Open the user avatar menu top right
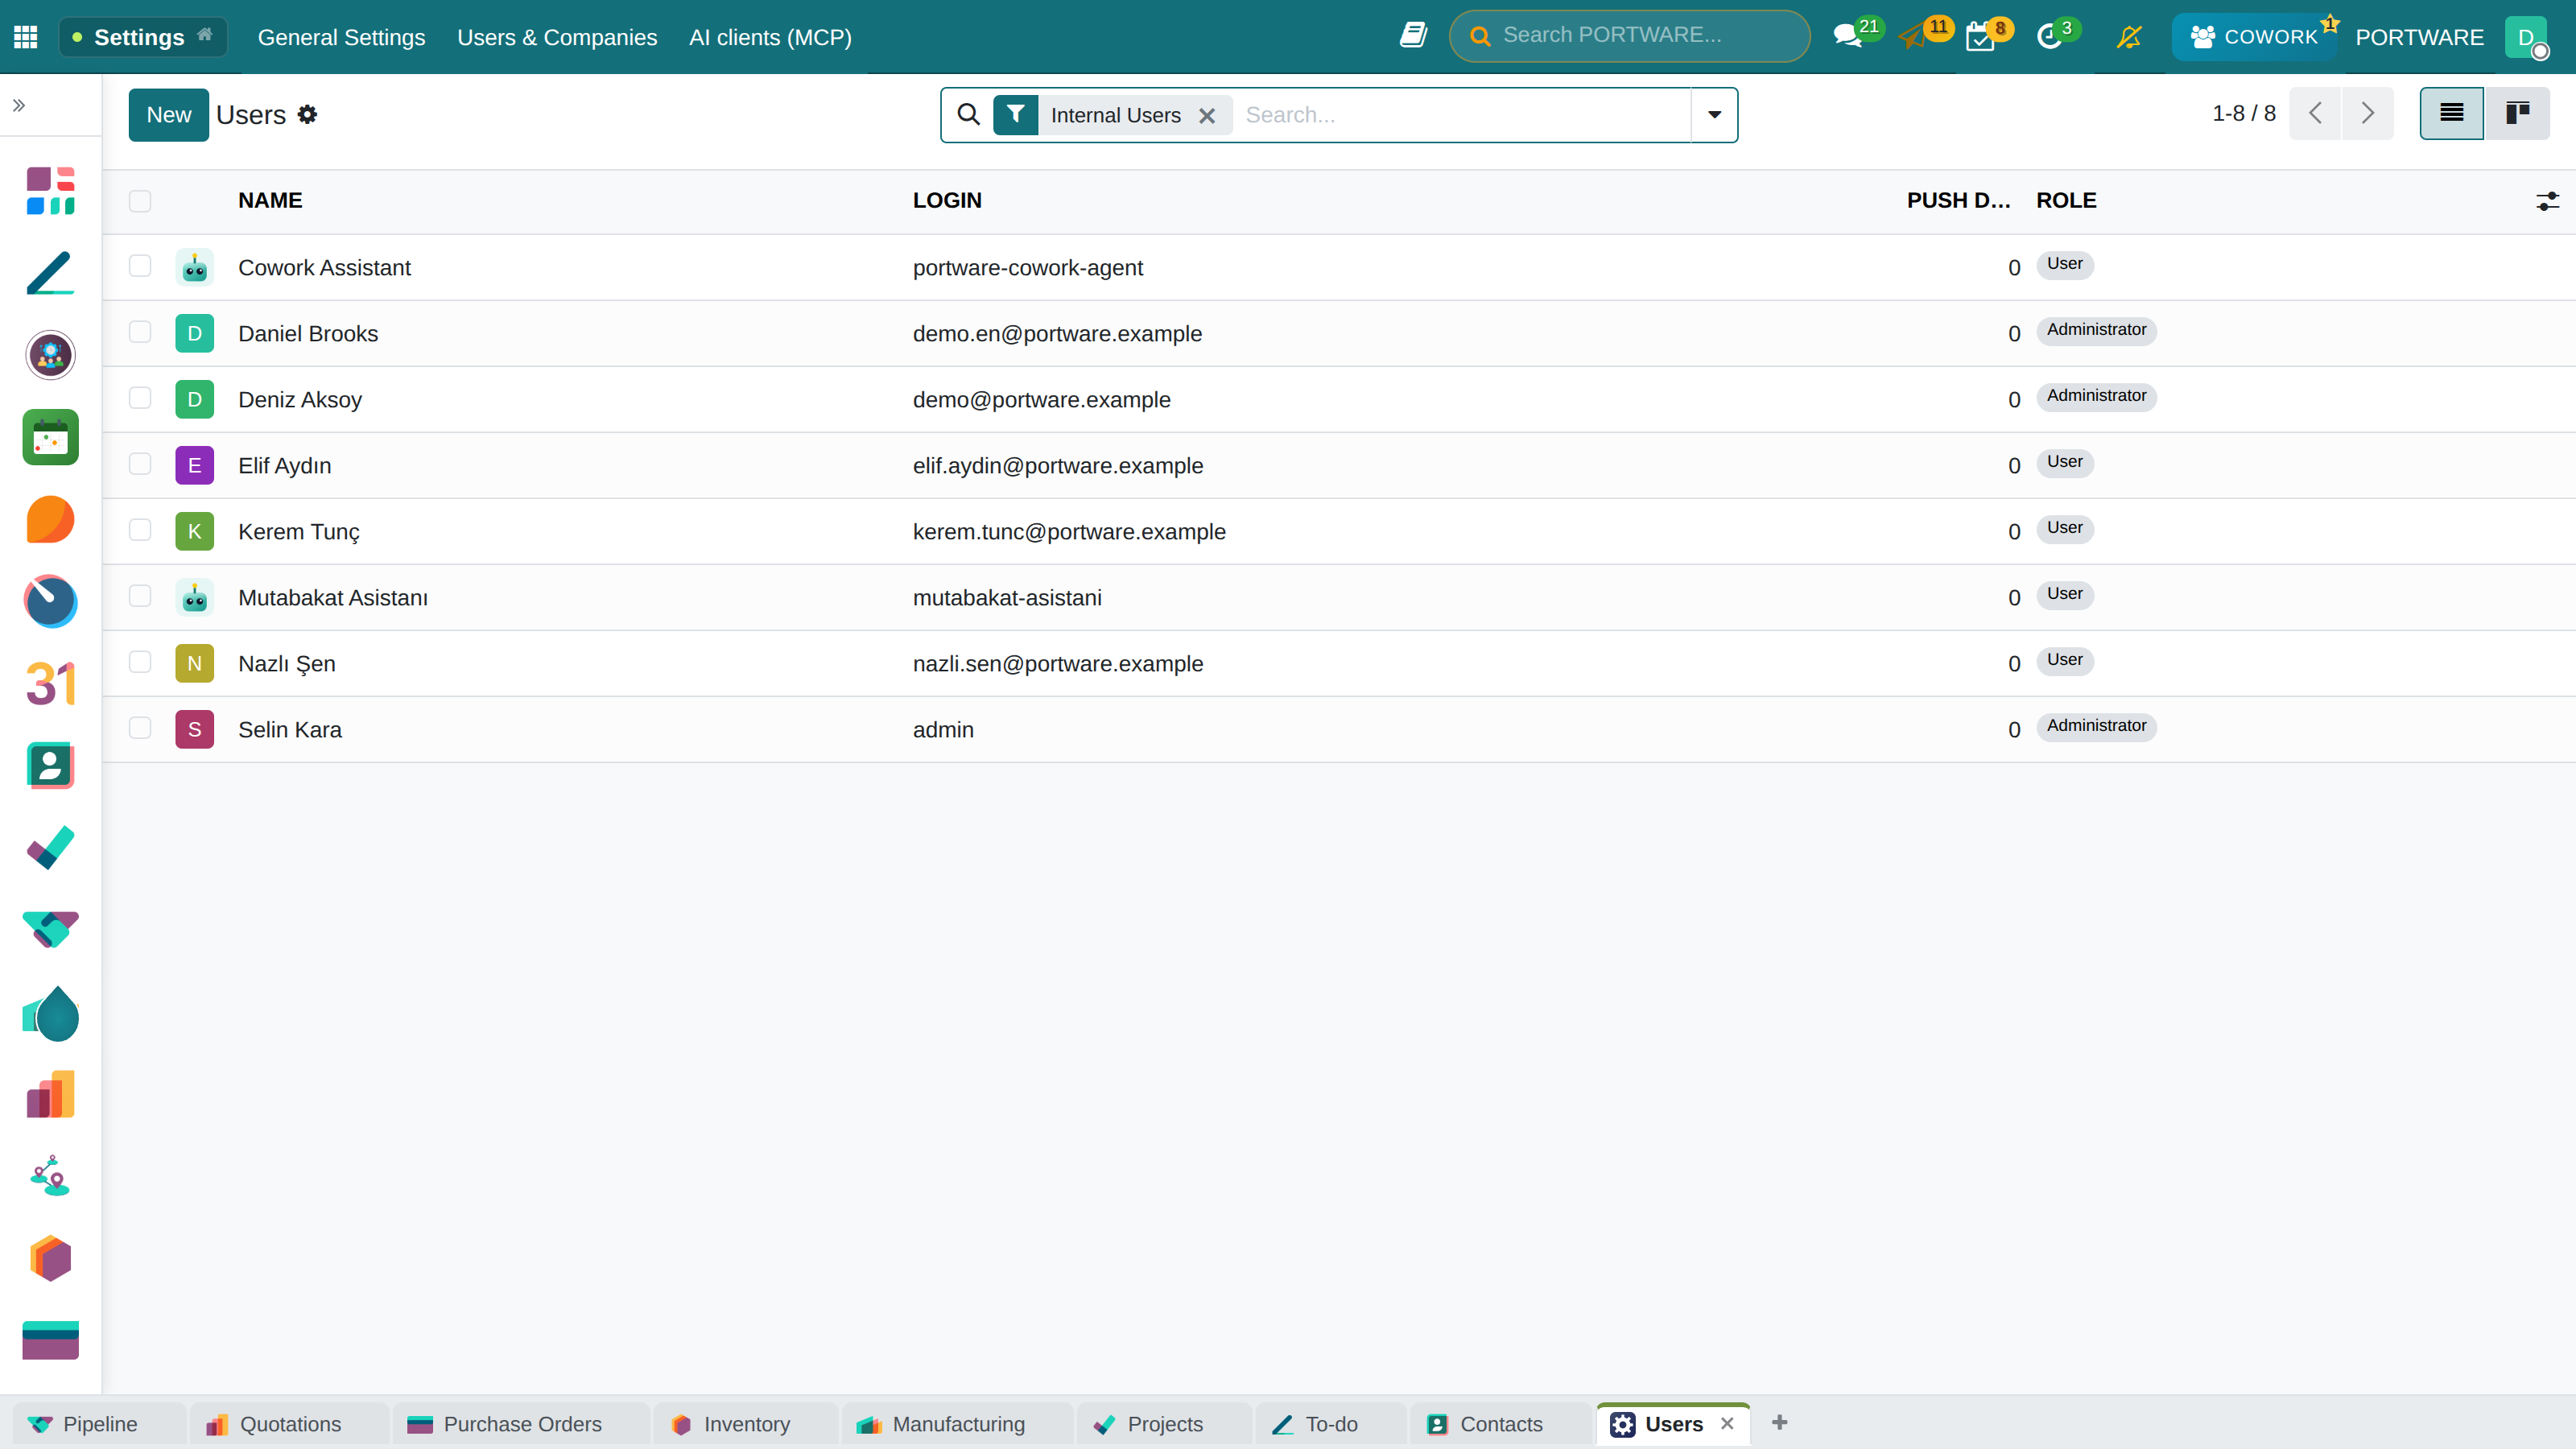Viewport: 2576px width, 1449px height. point(2526,37)
